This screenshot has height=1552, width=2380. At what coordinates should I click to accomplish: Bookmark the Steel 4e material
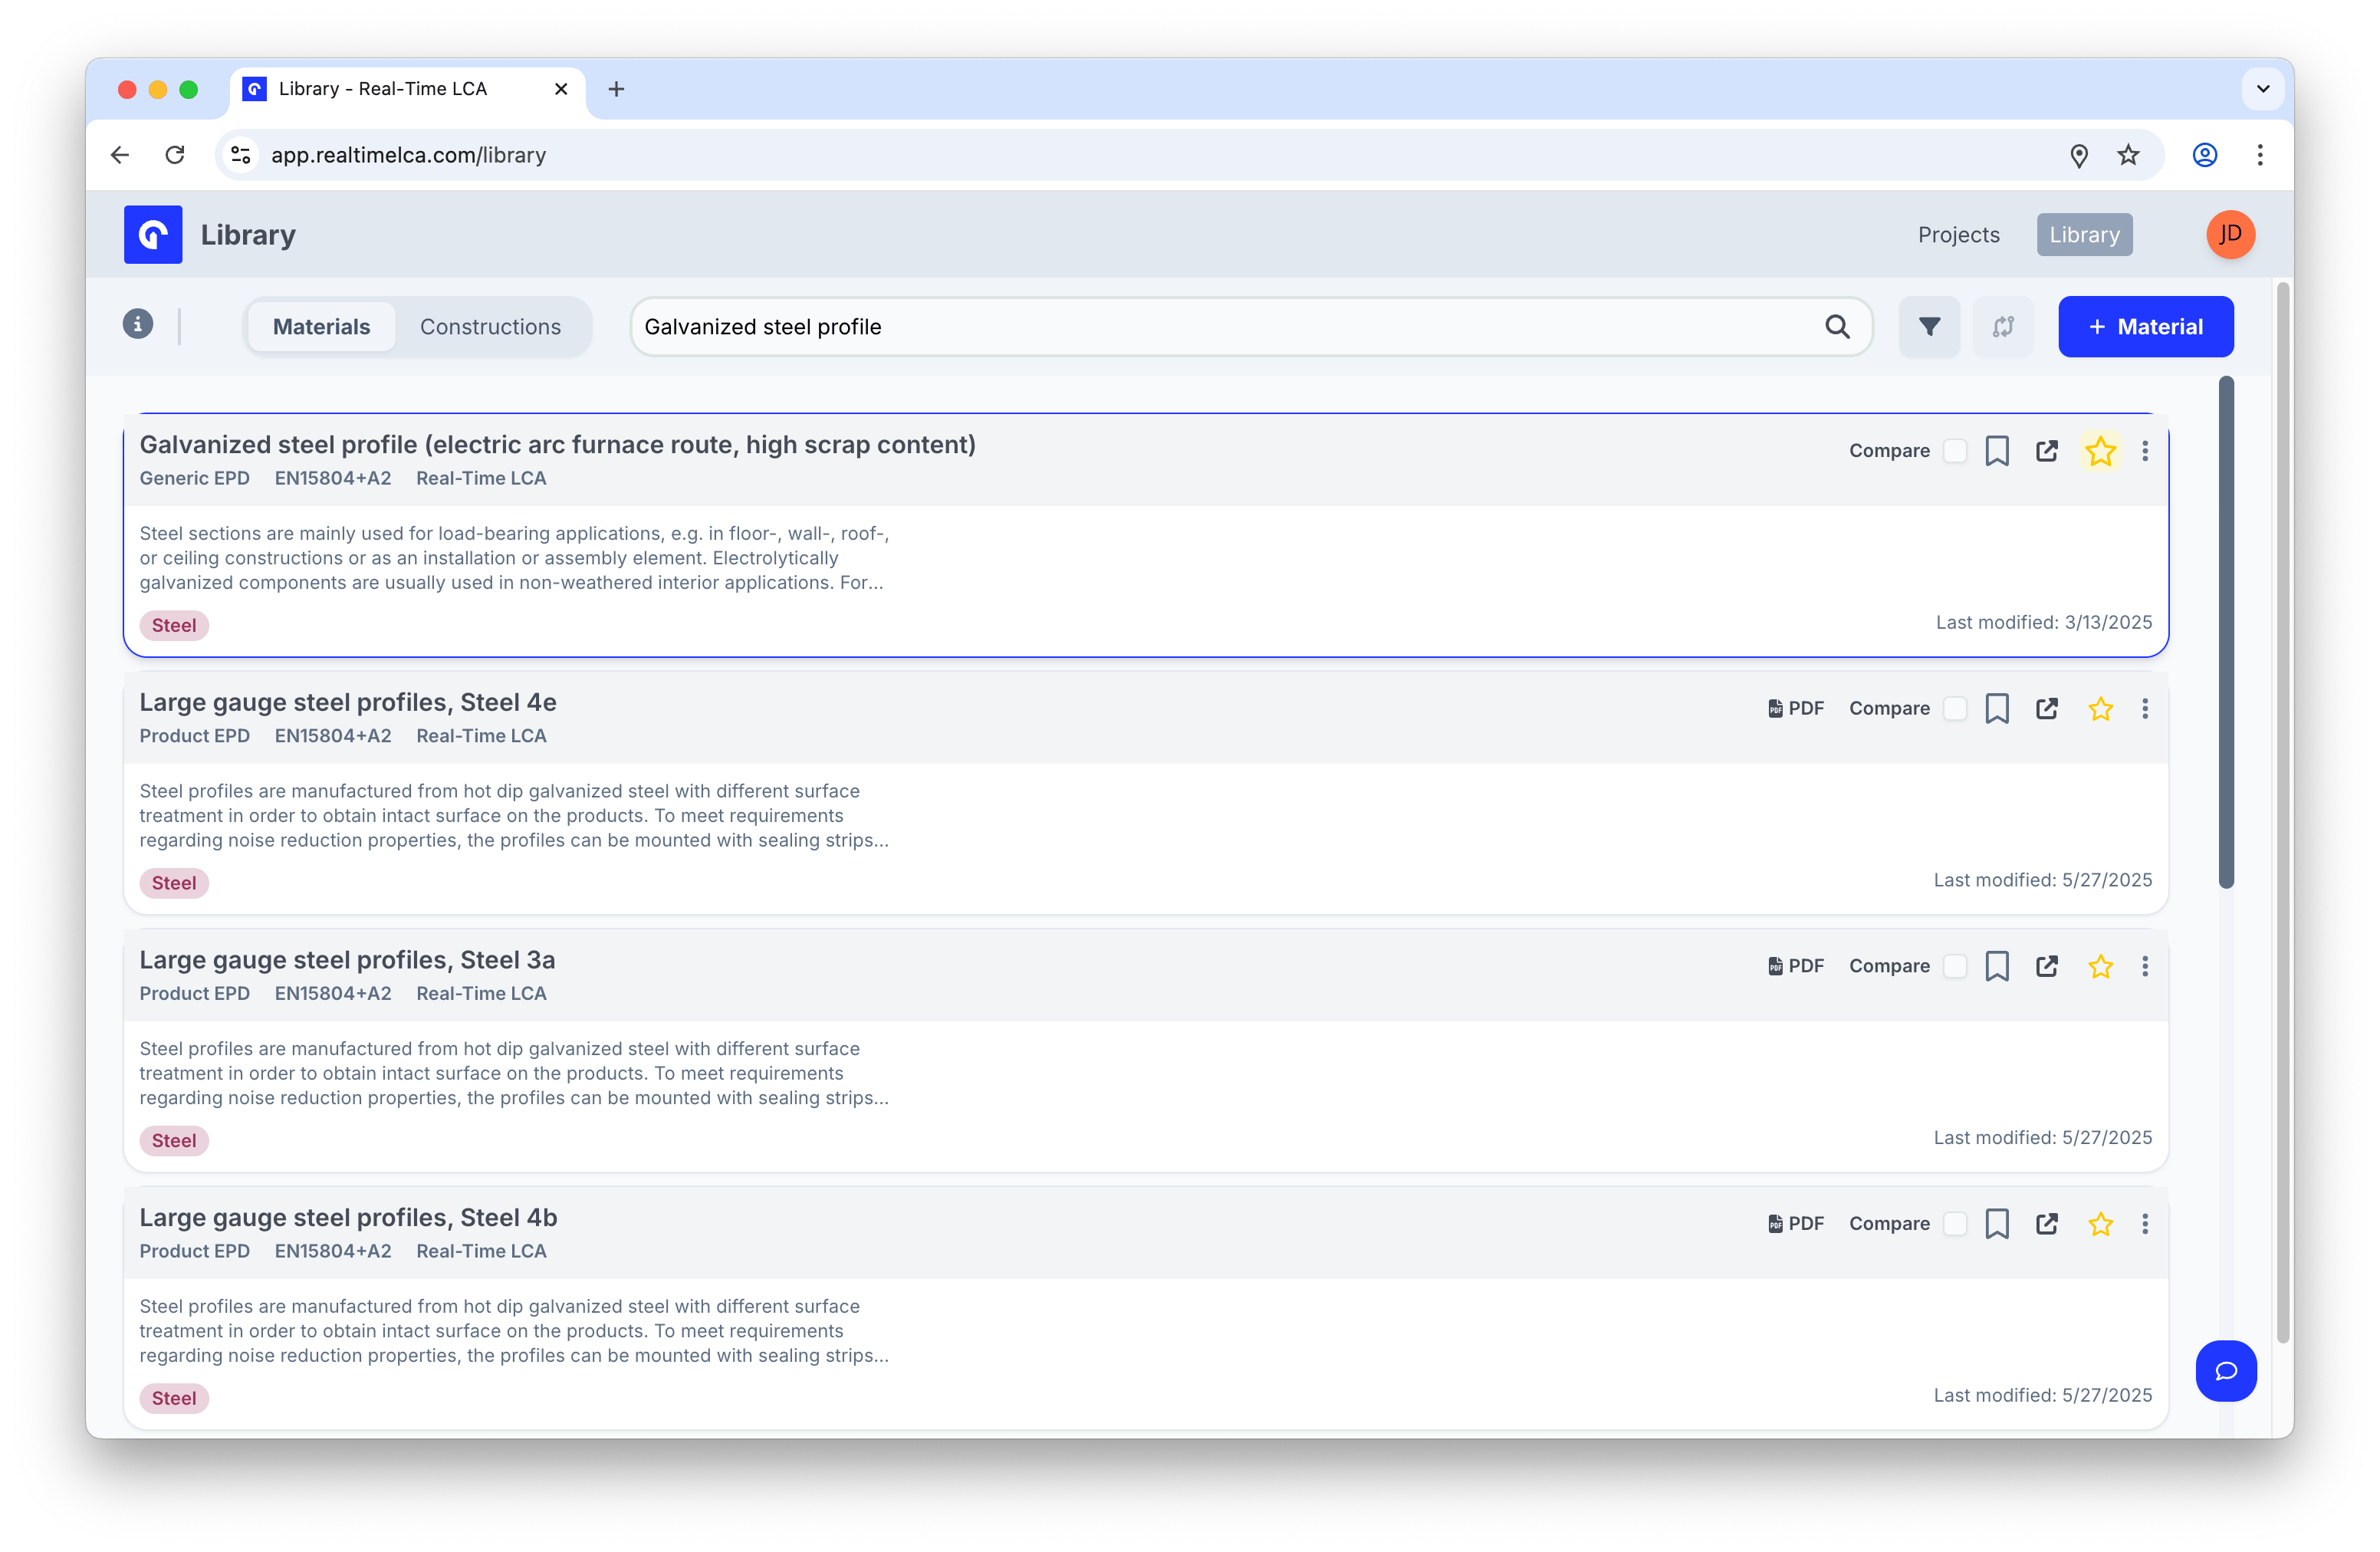click(x=1997, y=709)
